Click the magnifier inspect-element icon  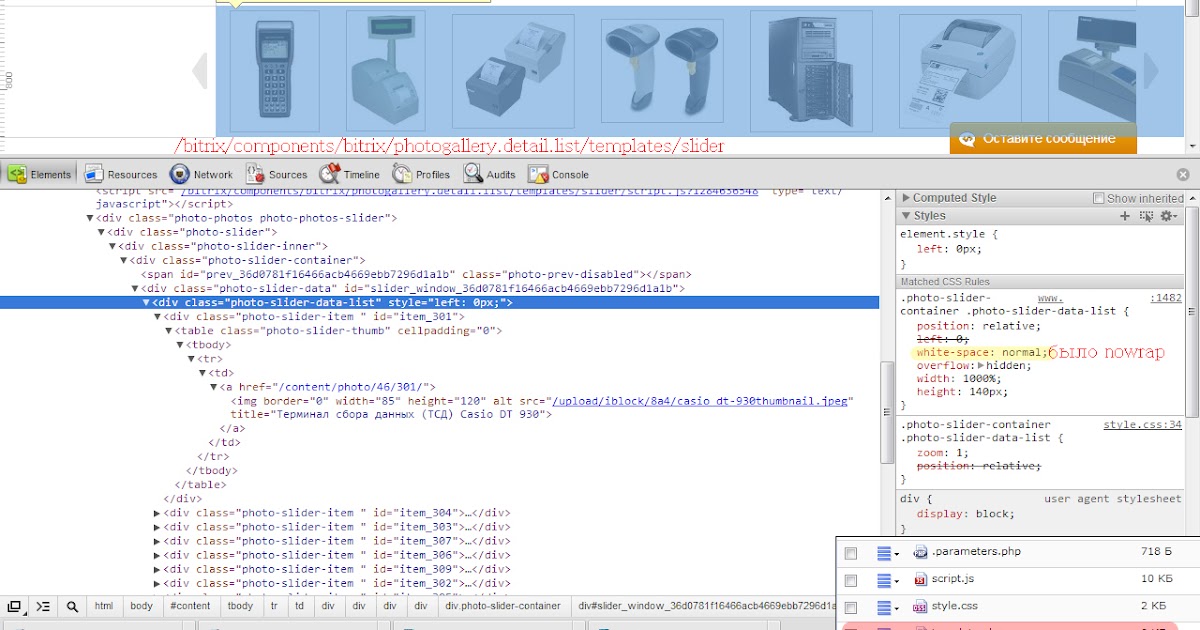[72, 606]
